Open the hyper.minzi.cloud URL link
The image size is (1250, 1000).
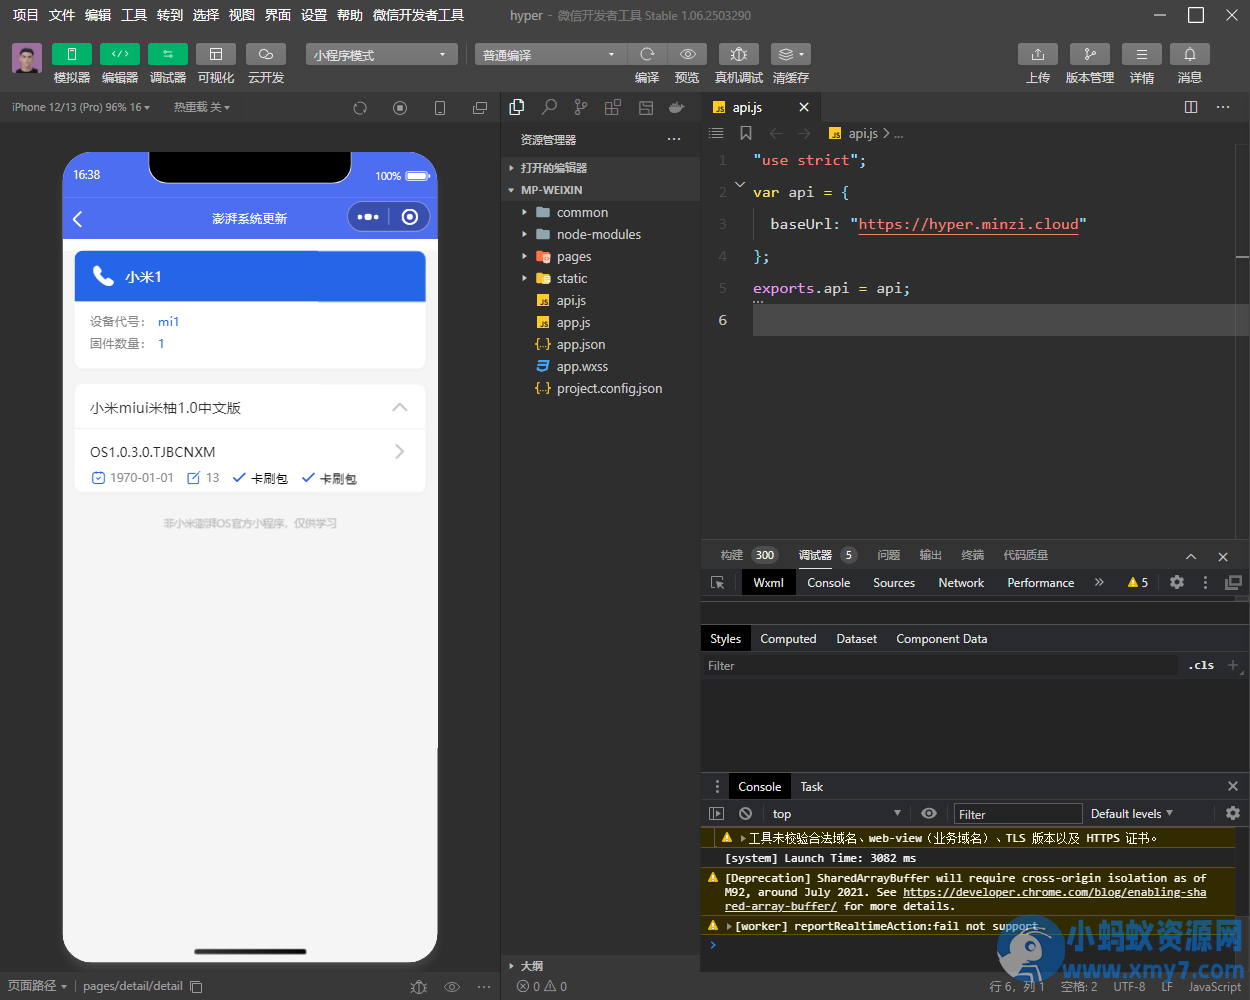pos(968,224)
